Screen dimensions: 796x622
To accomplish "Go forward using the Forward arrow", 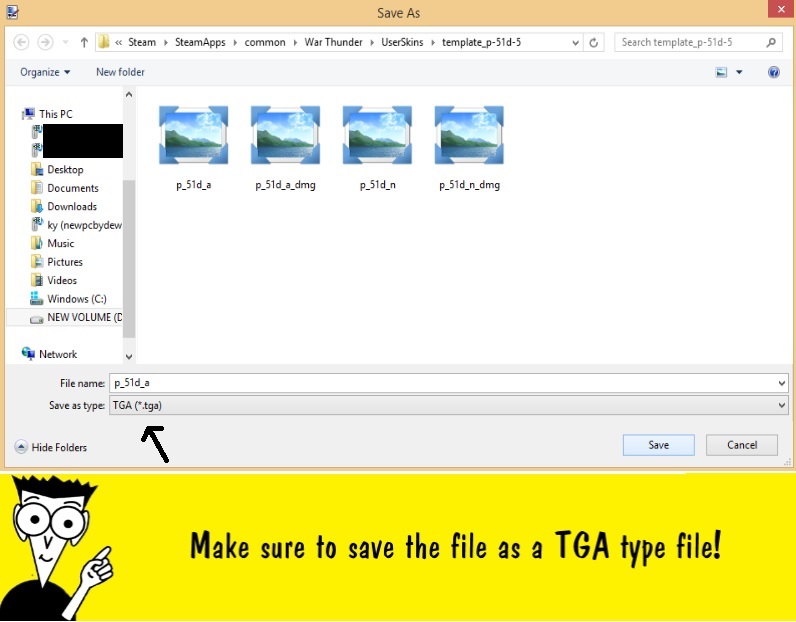I will [45, 42].
